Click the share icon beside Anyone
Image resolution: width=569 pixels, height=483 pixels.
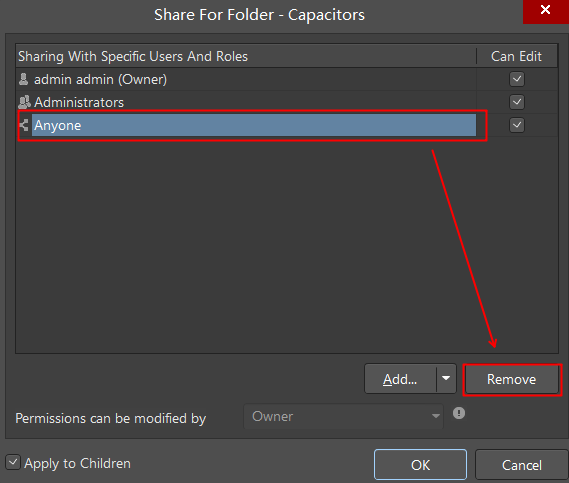(24, 125)
